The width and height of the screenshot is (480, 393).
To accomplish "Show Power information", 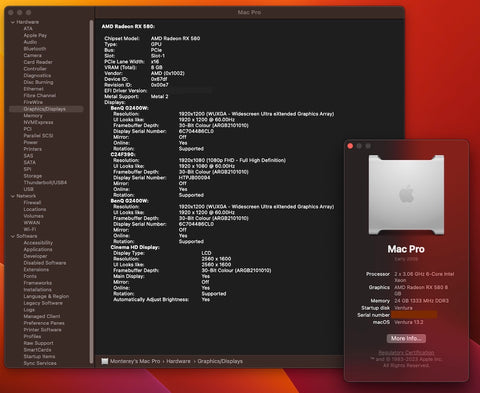I will point(31,142).
